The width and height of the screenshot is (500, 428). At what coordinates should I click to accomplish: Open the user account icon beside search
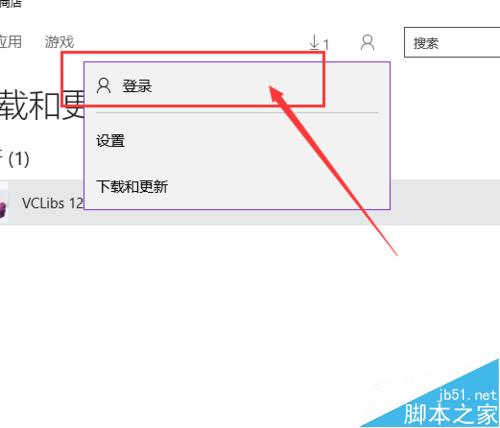[367, 42]
